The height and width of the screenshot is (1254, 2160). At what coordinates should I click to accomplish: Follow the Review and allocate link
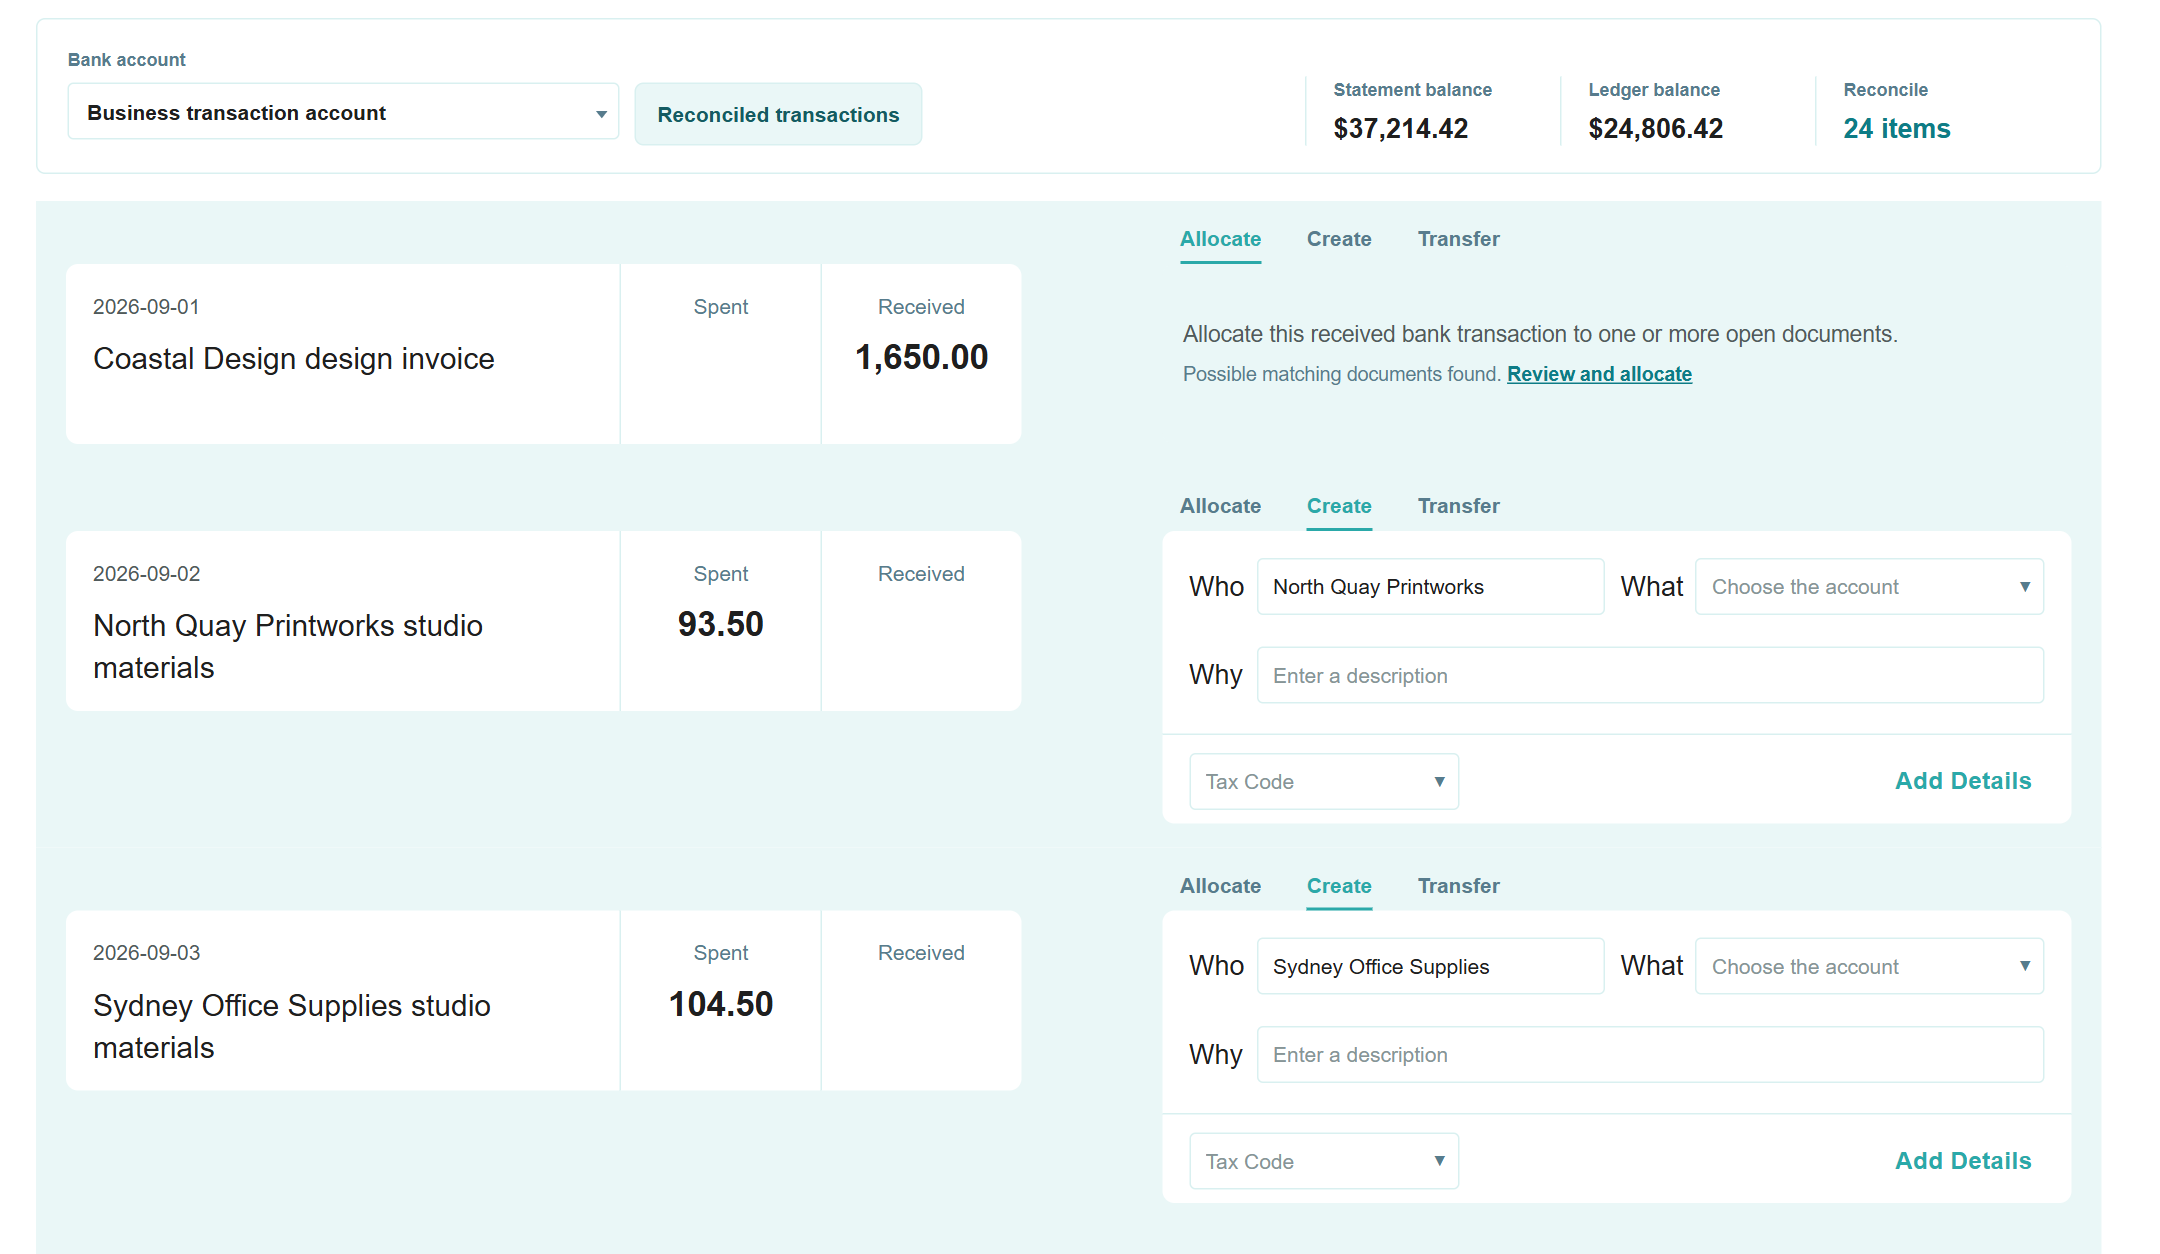tap(1599, 374)
